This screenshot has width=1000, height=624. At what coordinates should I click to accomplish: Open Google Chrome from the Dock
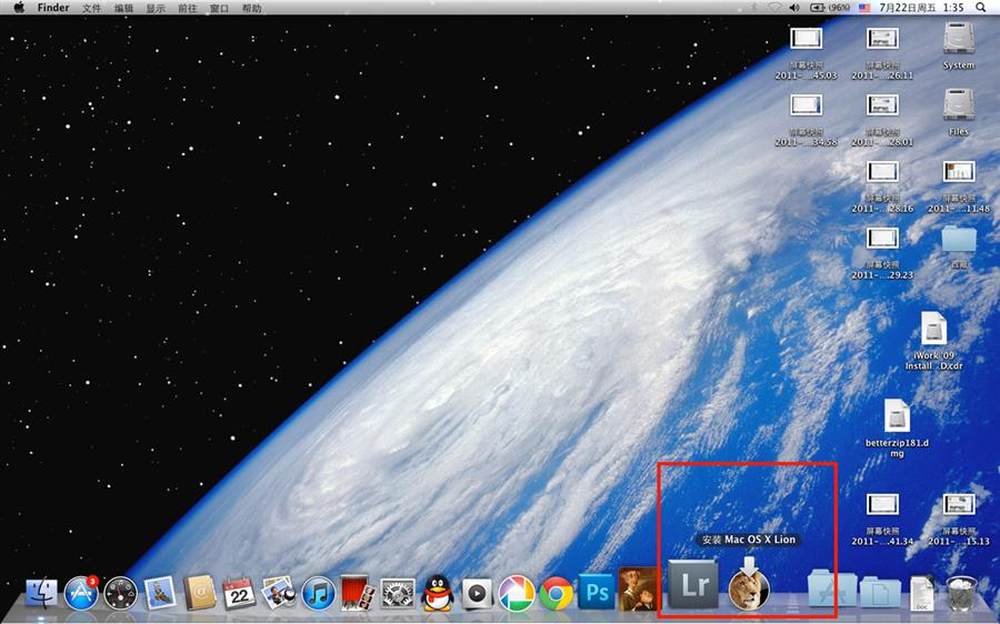click(x=556, y=594)
